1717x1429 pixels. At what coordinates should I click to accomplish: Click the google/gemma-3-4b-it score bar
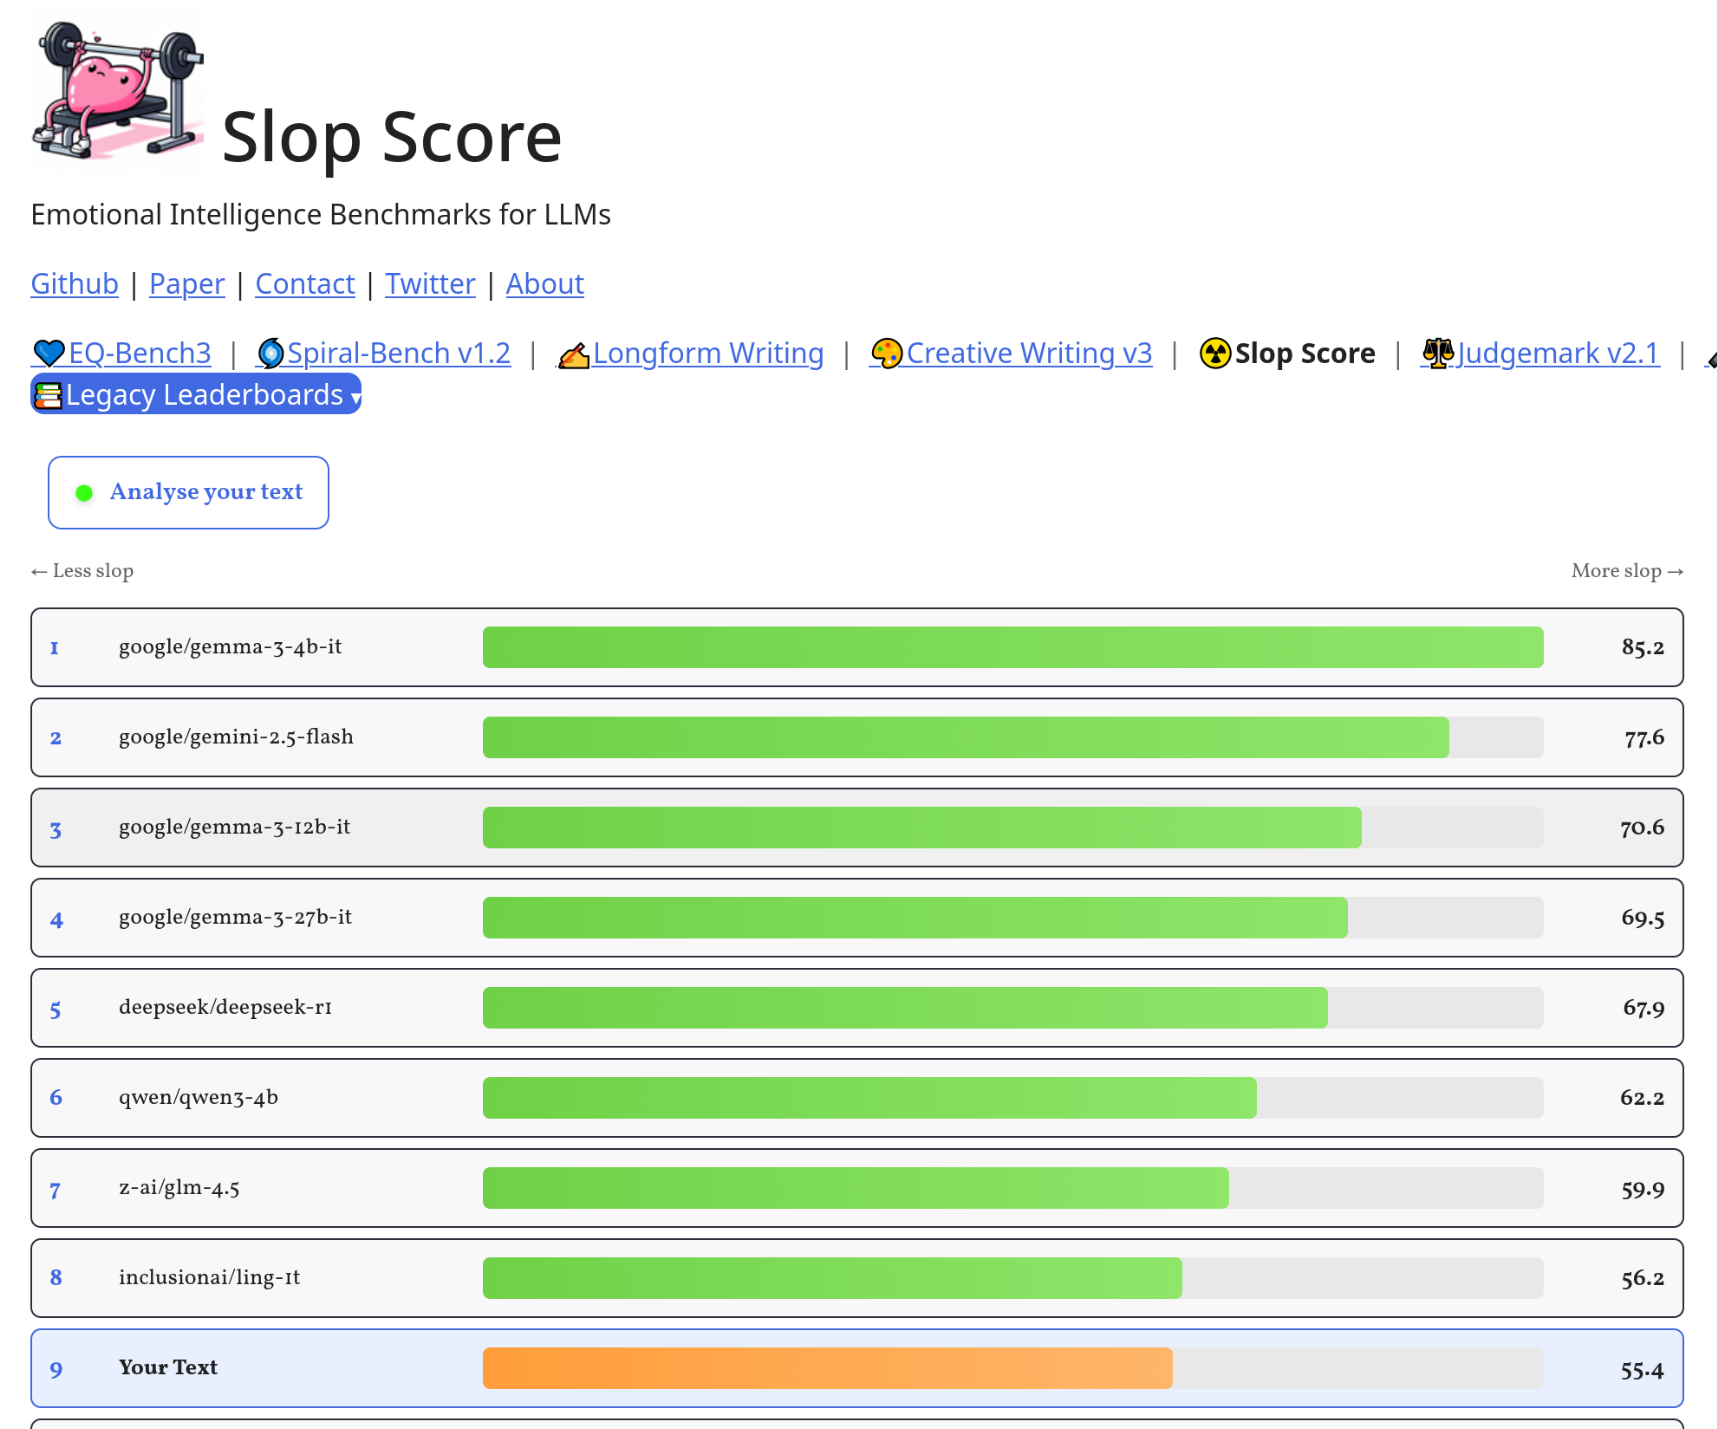(x=1013, y=647)
